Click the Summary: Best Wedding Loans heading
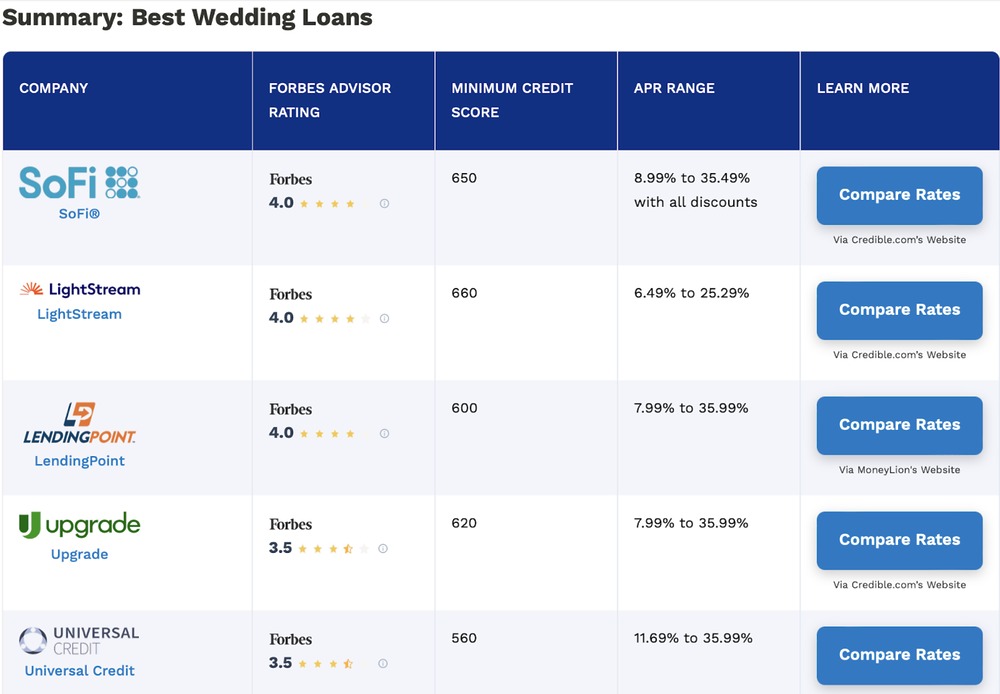 188,17
